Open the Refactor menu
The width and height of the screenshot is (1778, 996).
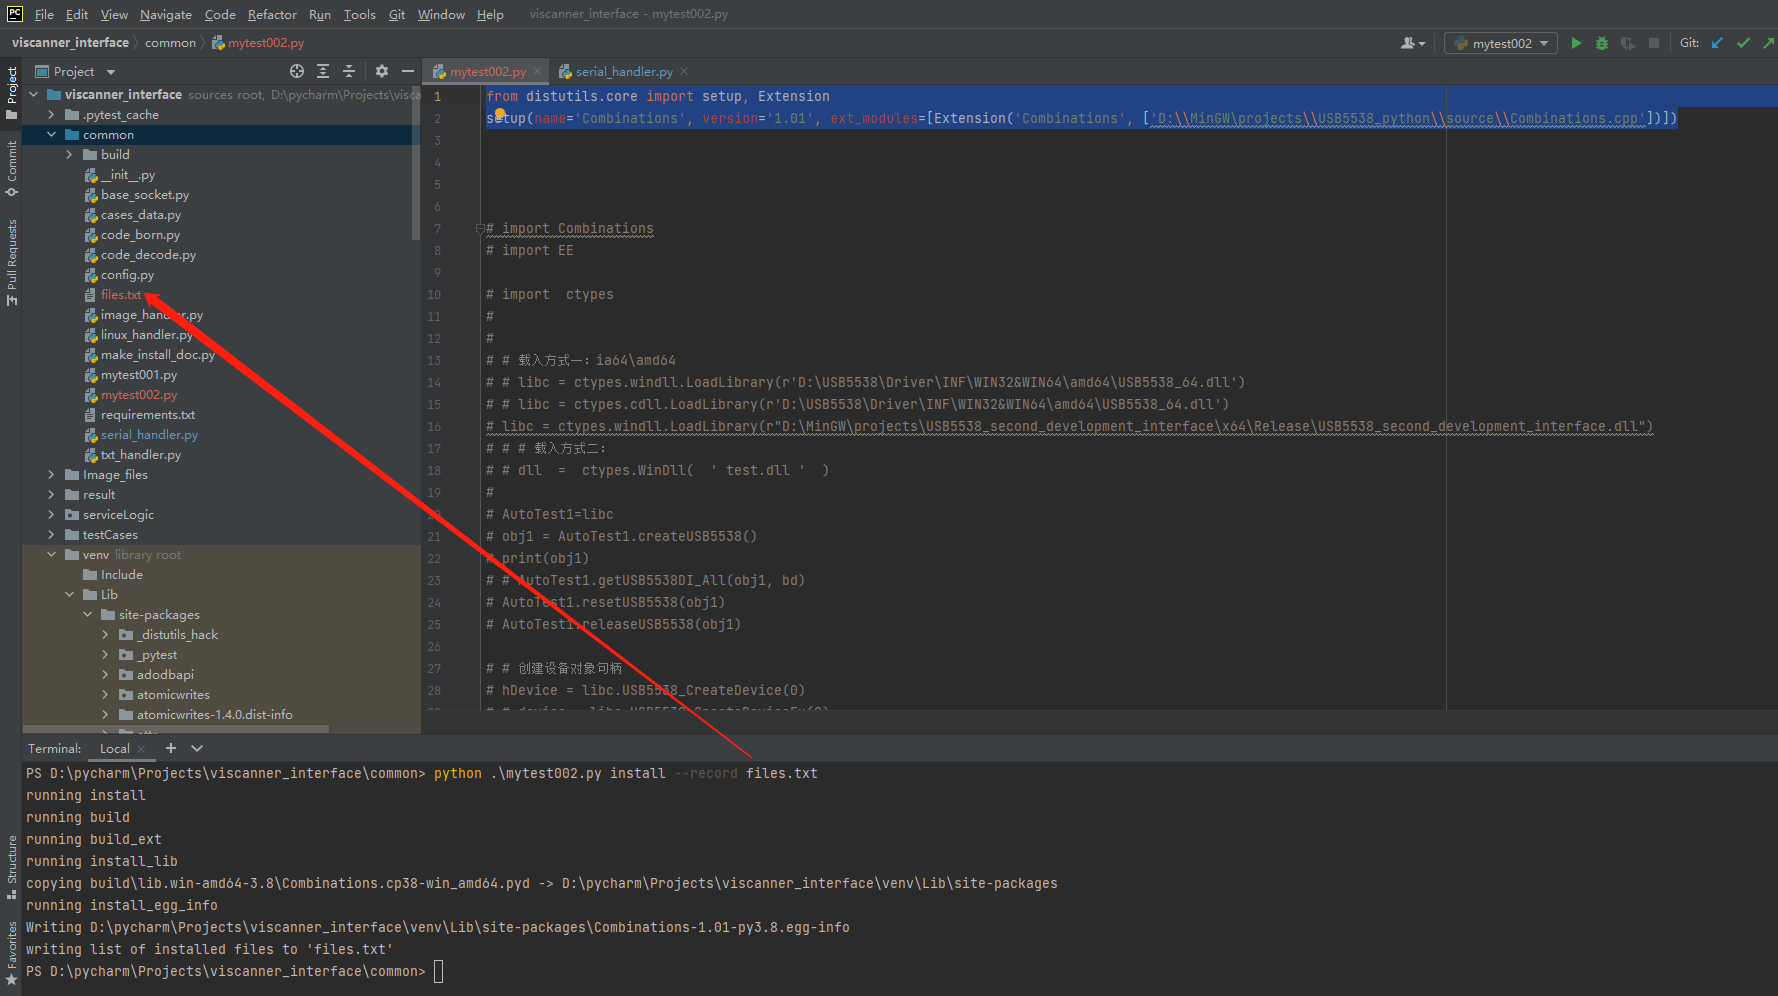(272, 14)
